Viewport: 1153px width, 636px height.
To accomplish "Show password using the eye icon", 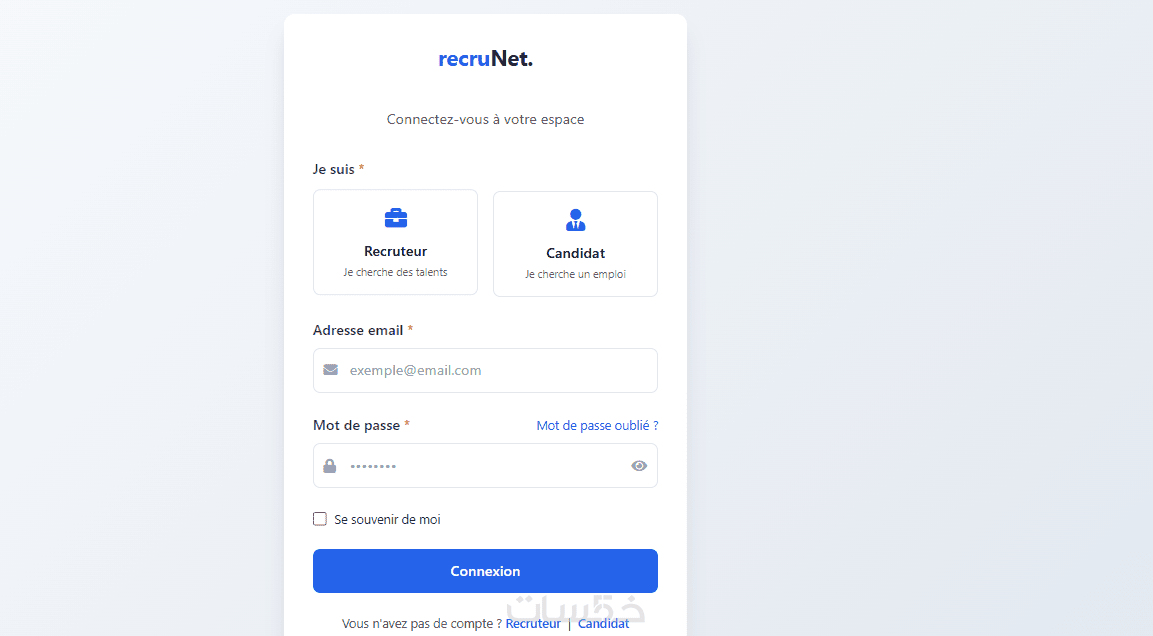I will tap(639, 466).
